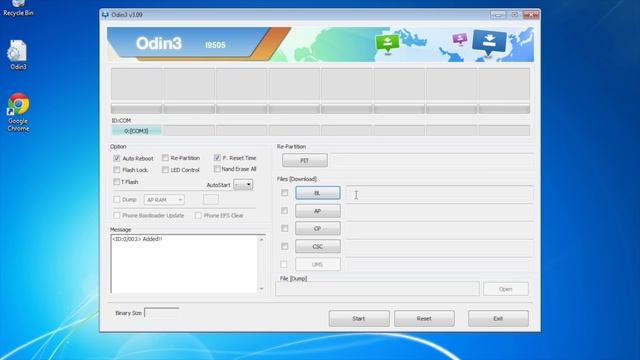Click the CP file button
The width and height of the screenshot is (640, 360).
point(318,229)
